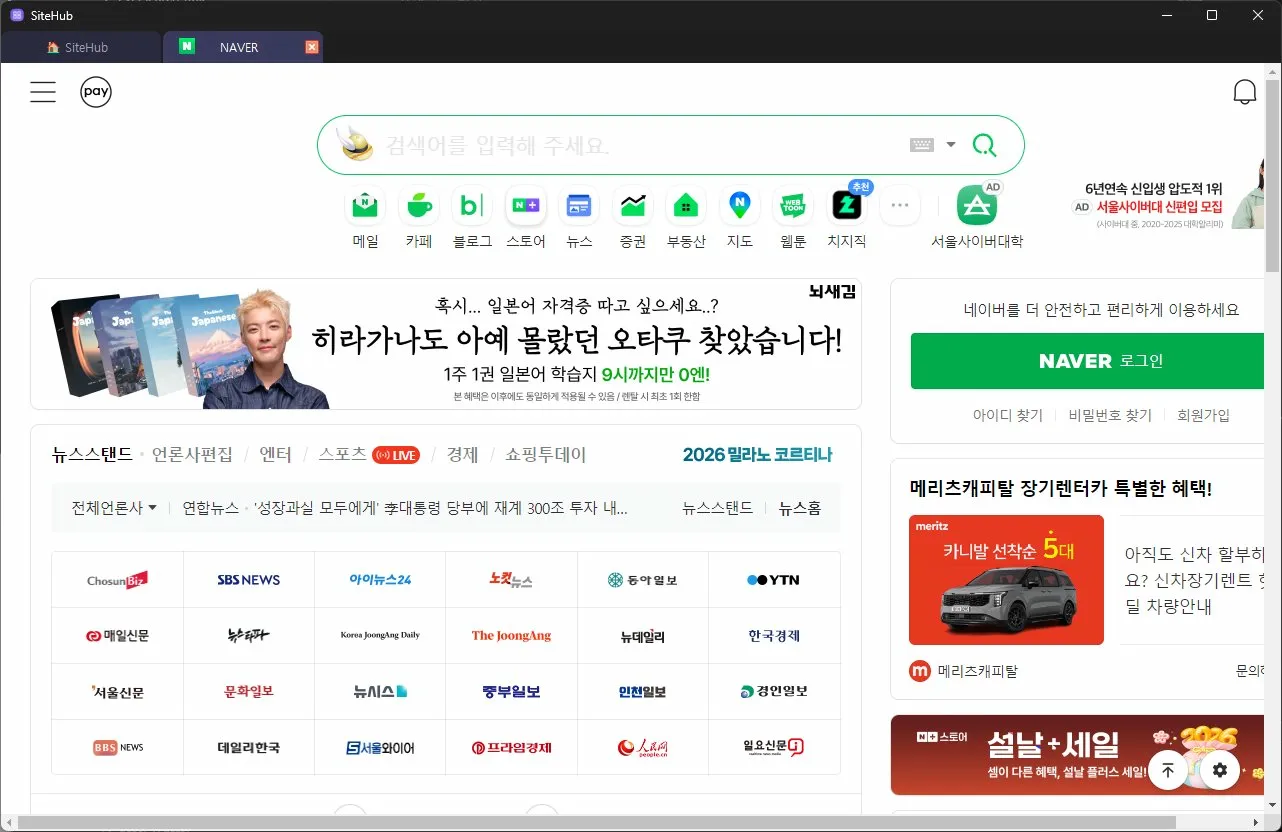Open settings via the gear icon

click(x=1218, y=770)
